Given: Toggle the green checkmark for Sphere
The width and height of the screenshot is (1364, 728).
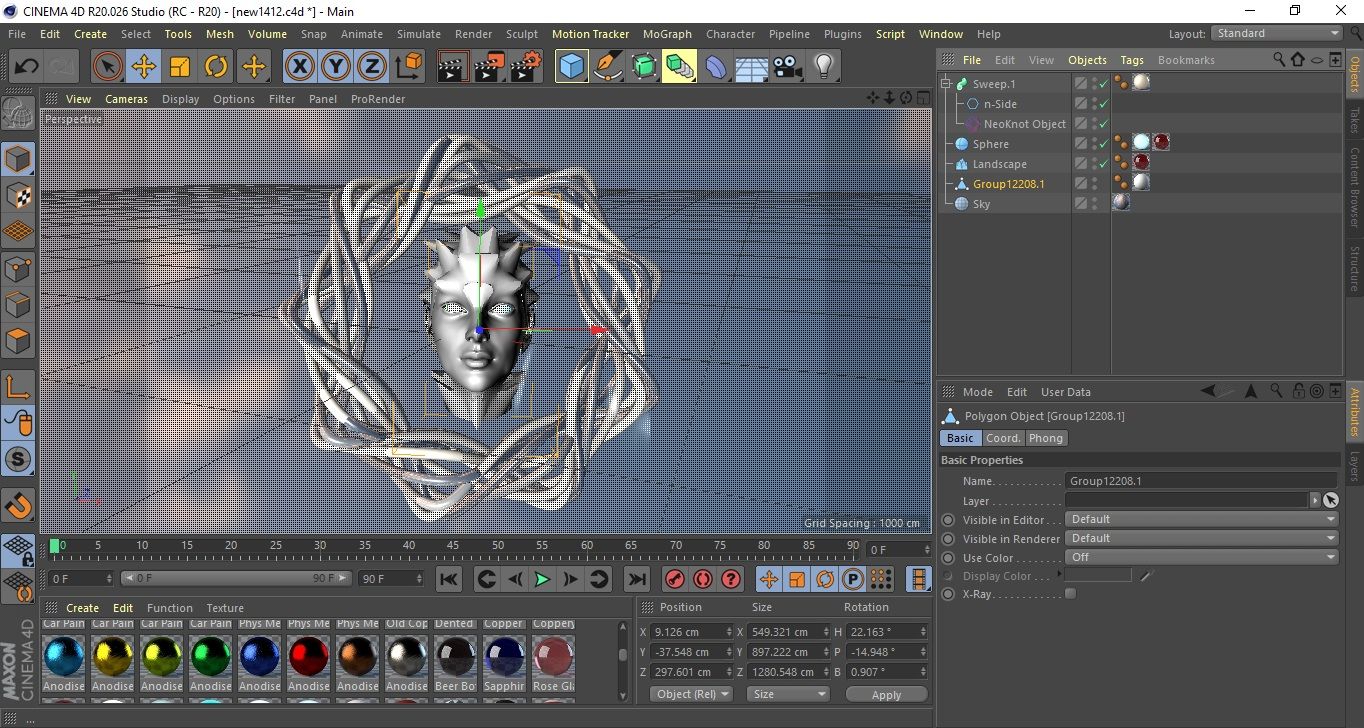Looking at the screenshot, I should pos(1104,144).
